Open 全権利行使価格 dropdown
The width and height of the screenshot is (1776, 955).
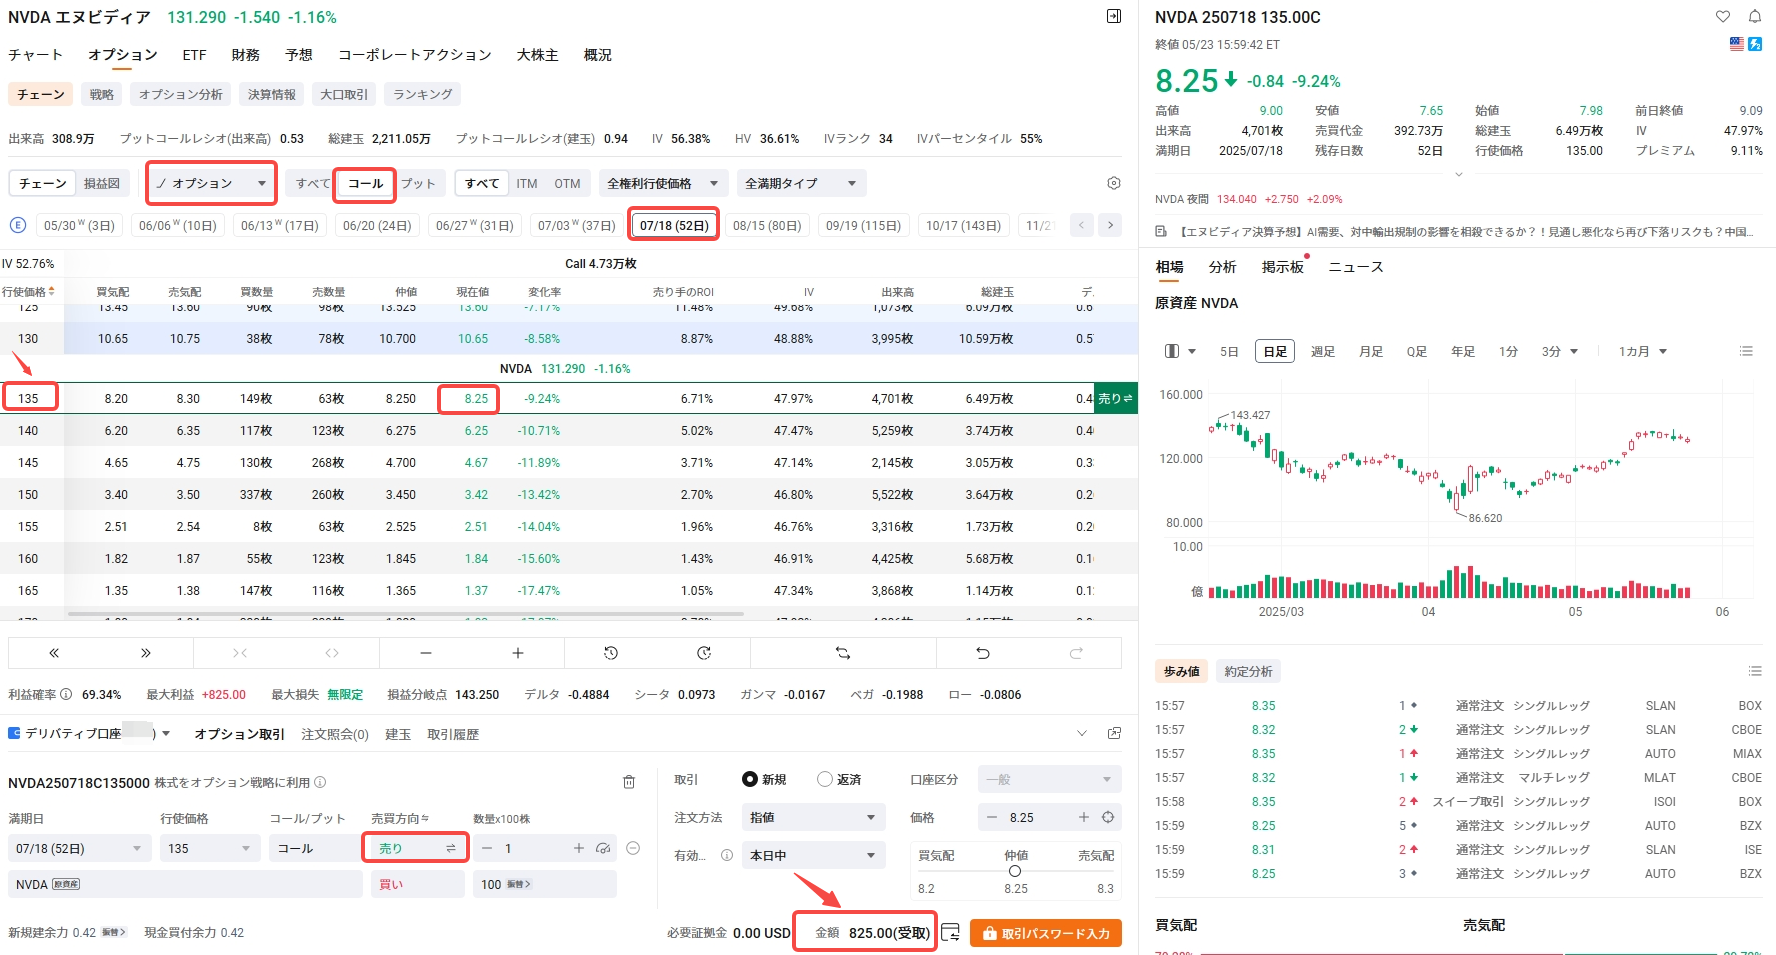pos(662,183)
